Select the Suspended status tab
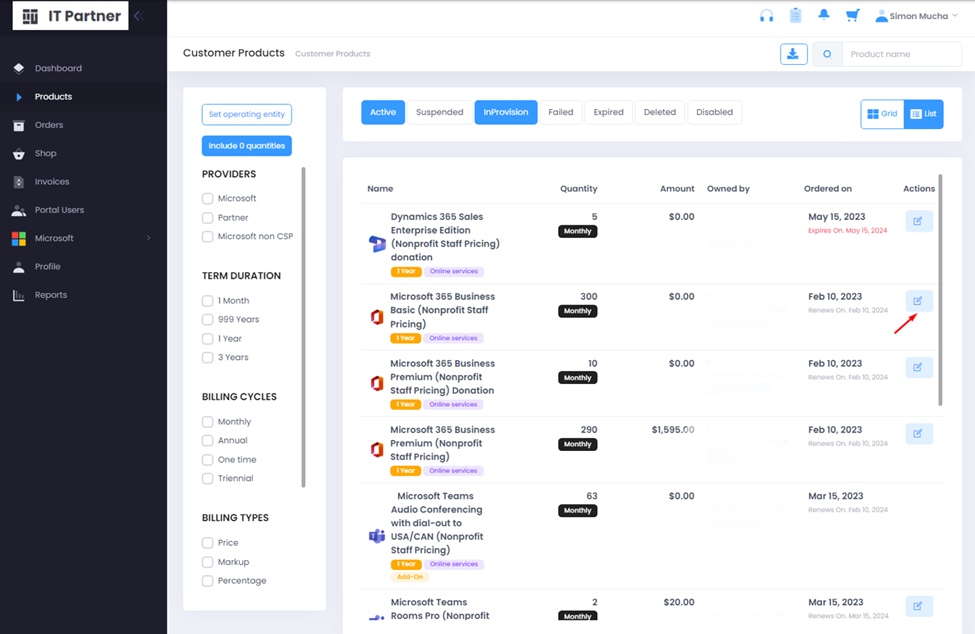This screenshot has height=634, width=975. [440, 113]
